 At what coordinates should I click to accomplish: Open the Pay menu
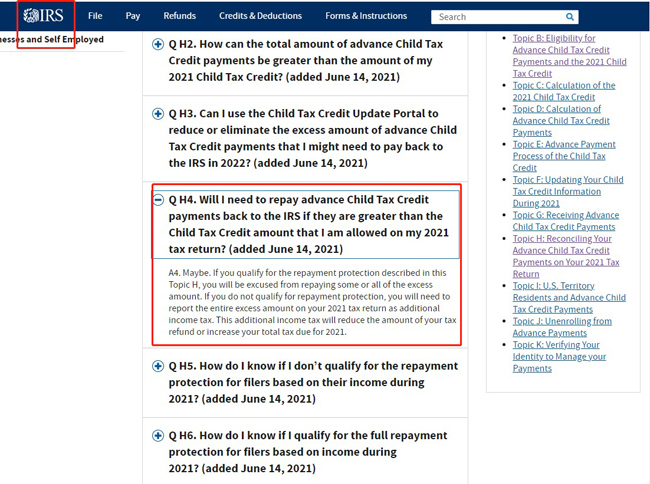pos(133,16)
